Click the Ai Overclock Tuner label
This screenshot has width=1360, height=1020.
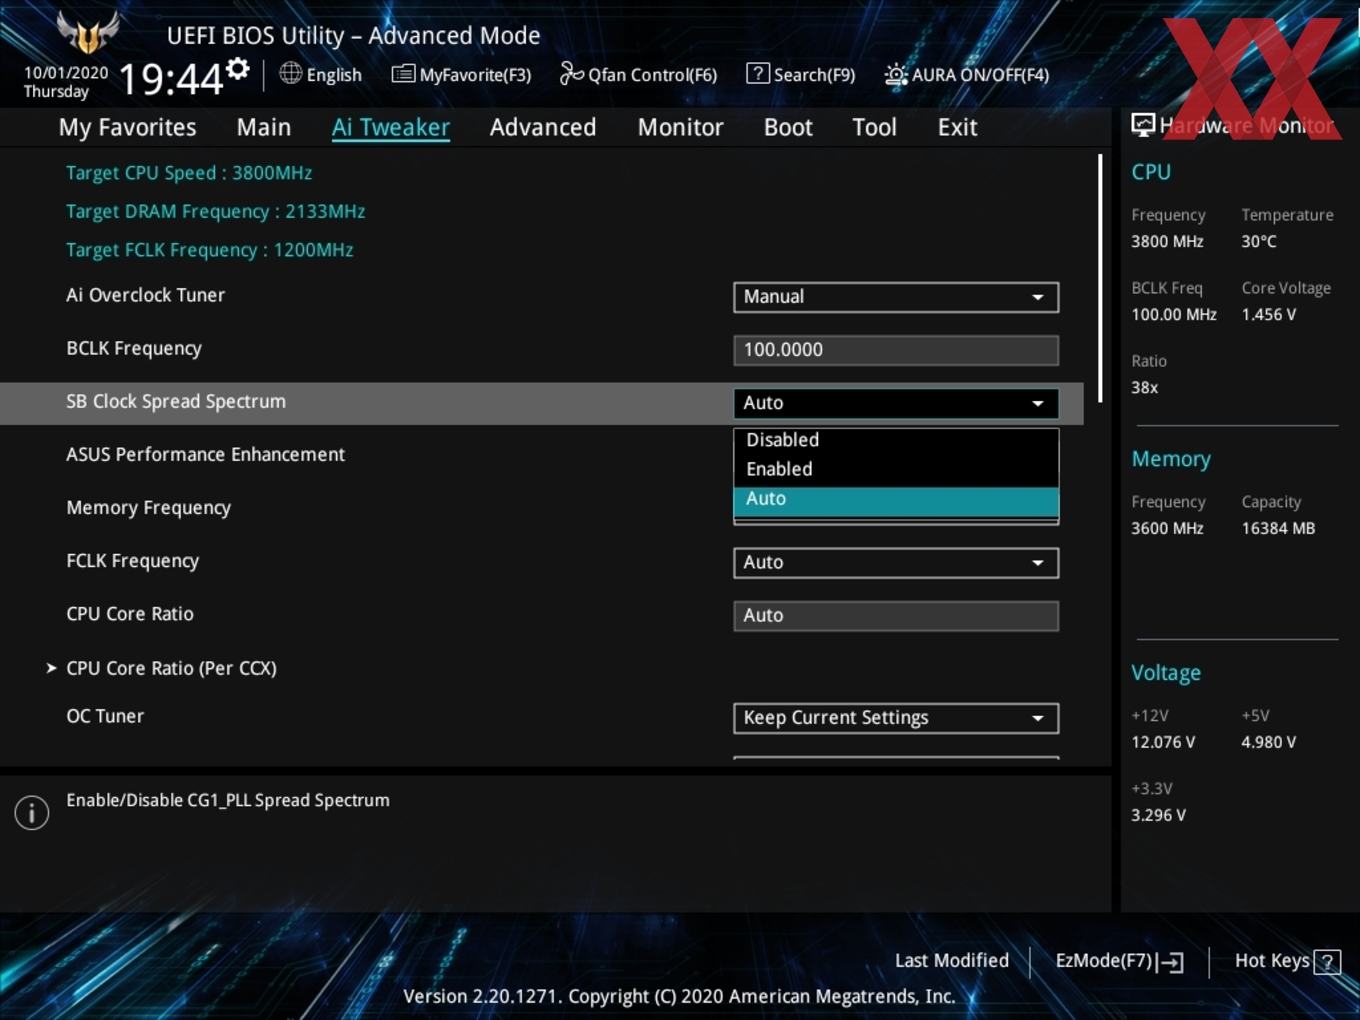(145, 295)
